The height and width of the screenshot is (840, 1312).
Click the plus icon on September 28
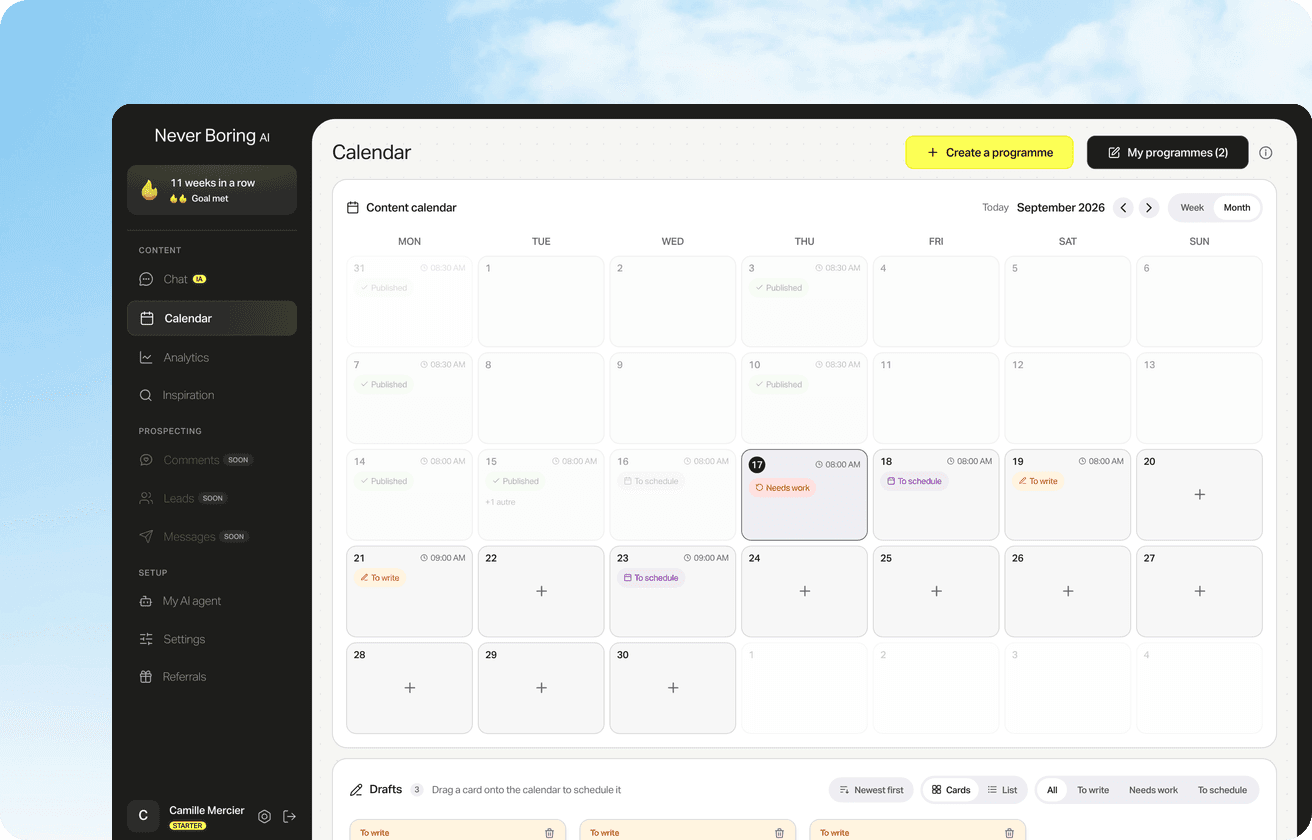pos(410,688)
